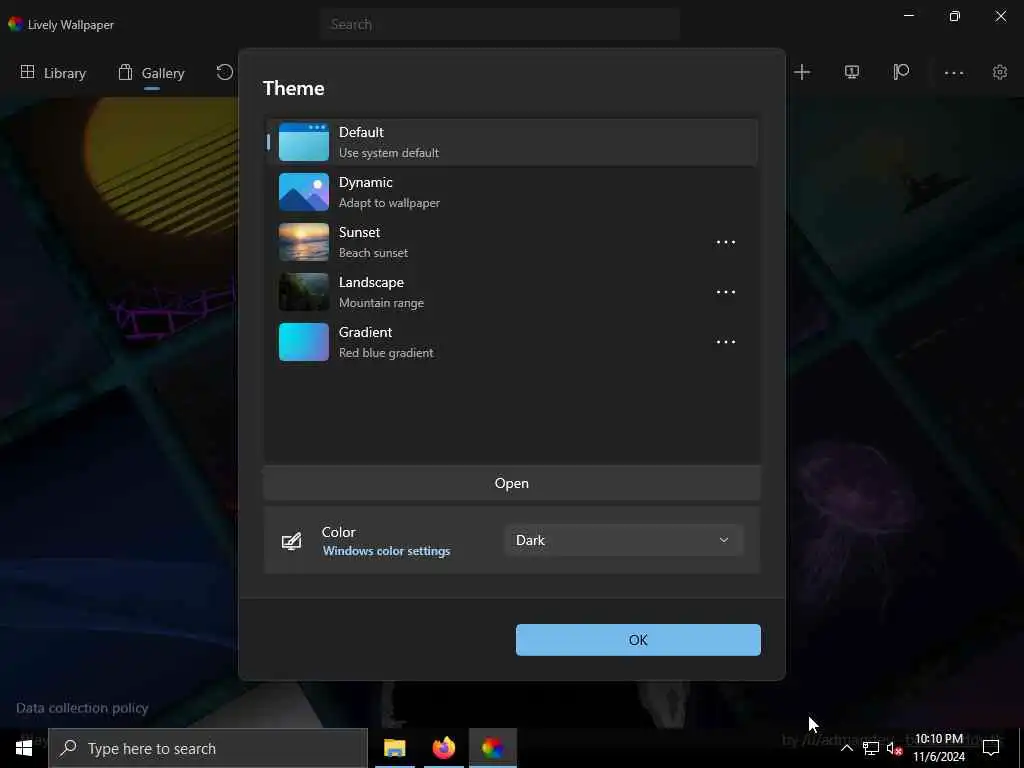Screen dimensions: 1024x768
Task: Open more options for Gradient theme
Action: pos(726,342)
